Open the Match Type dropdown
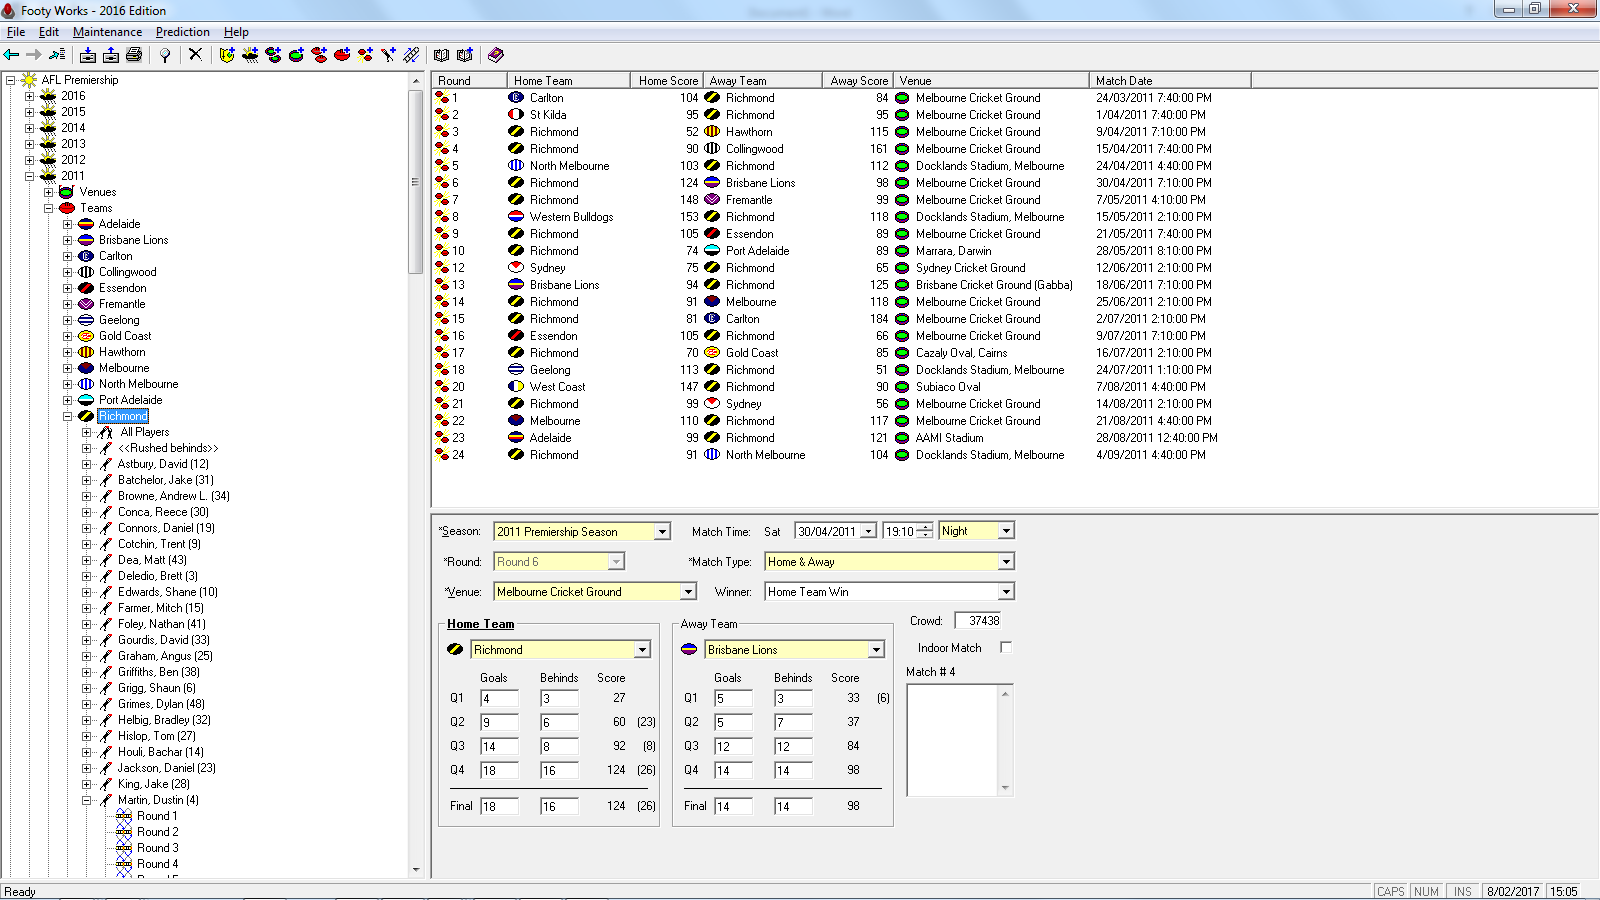 point(1006,562)
